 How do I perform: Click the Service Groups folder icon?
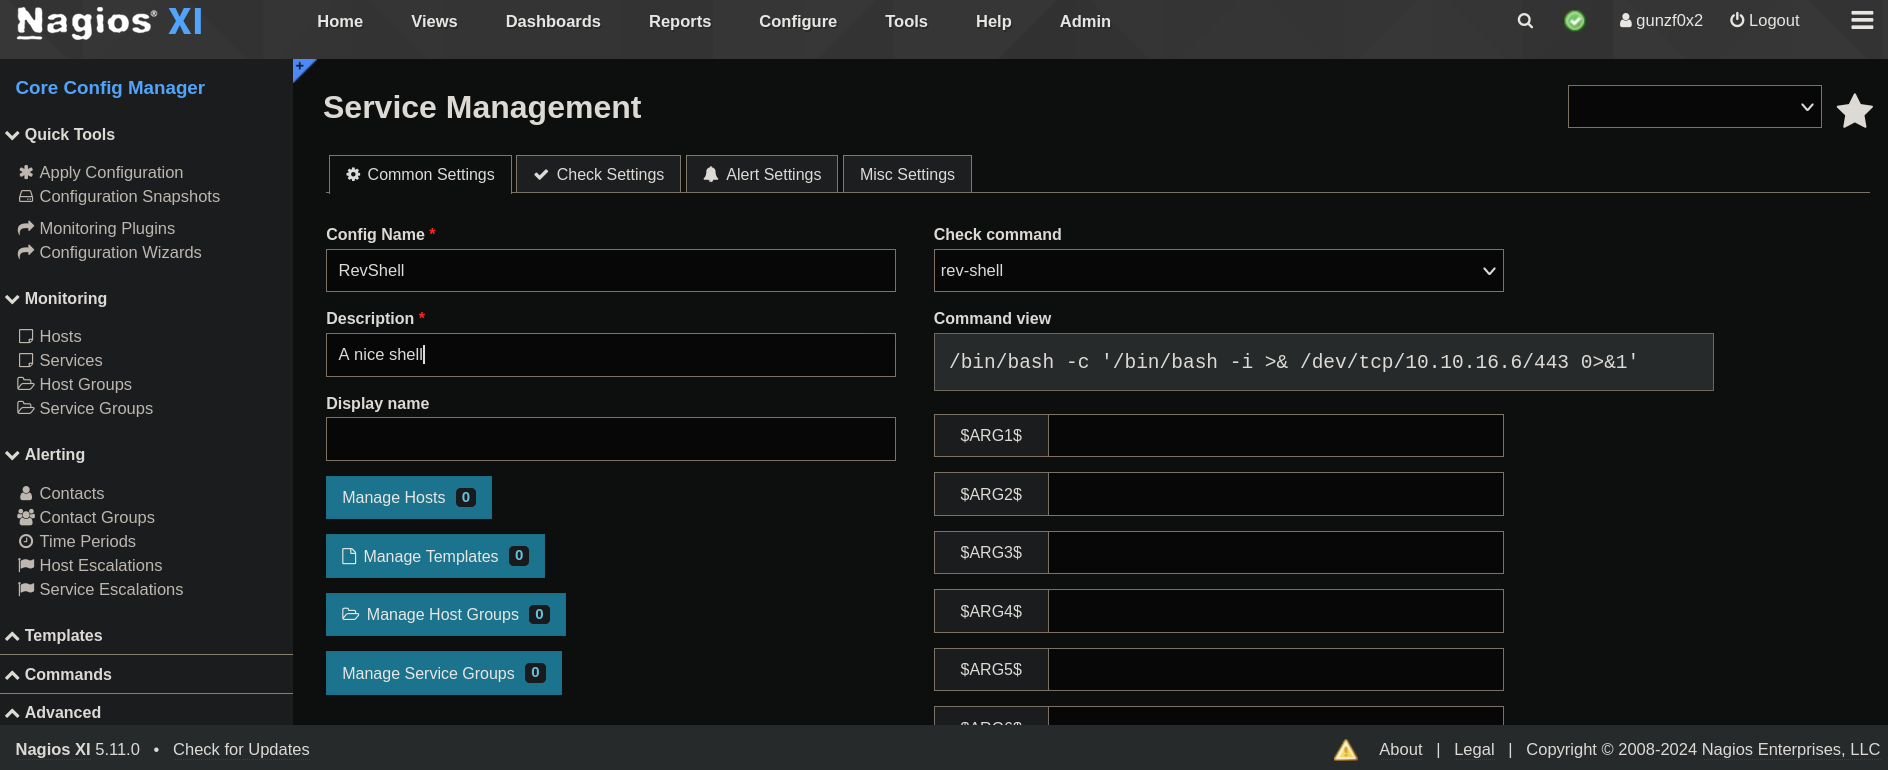[x=26, y=408]
